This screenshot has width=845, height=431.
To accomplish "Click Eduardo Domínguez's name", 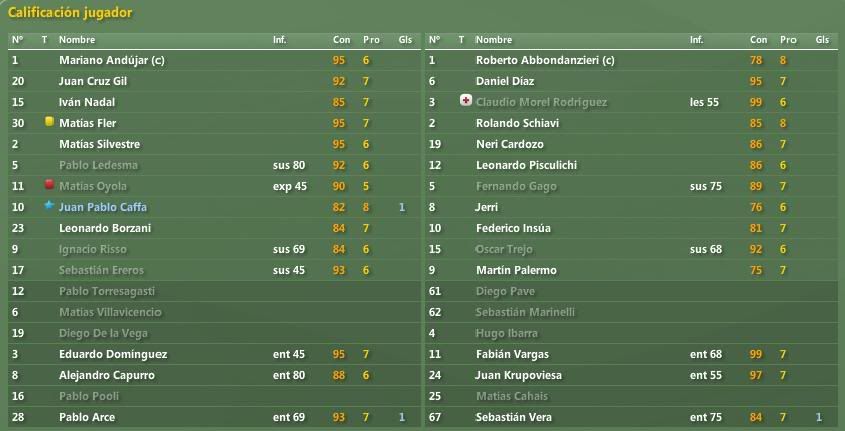I will [113, 354].
